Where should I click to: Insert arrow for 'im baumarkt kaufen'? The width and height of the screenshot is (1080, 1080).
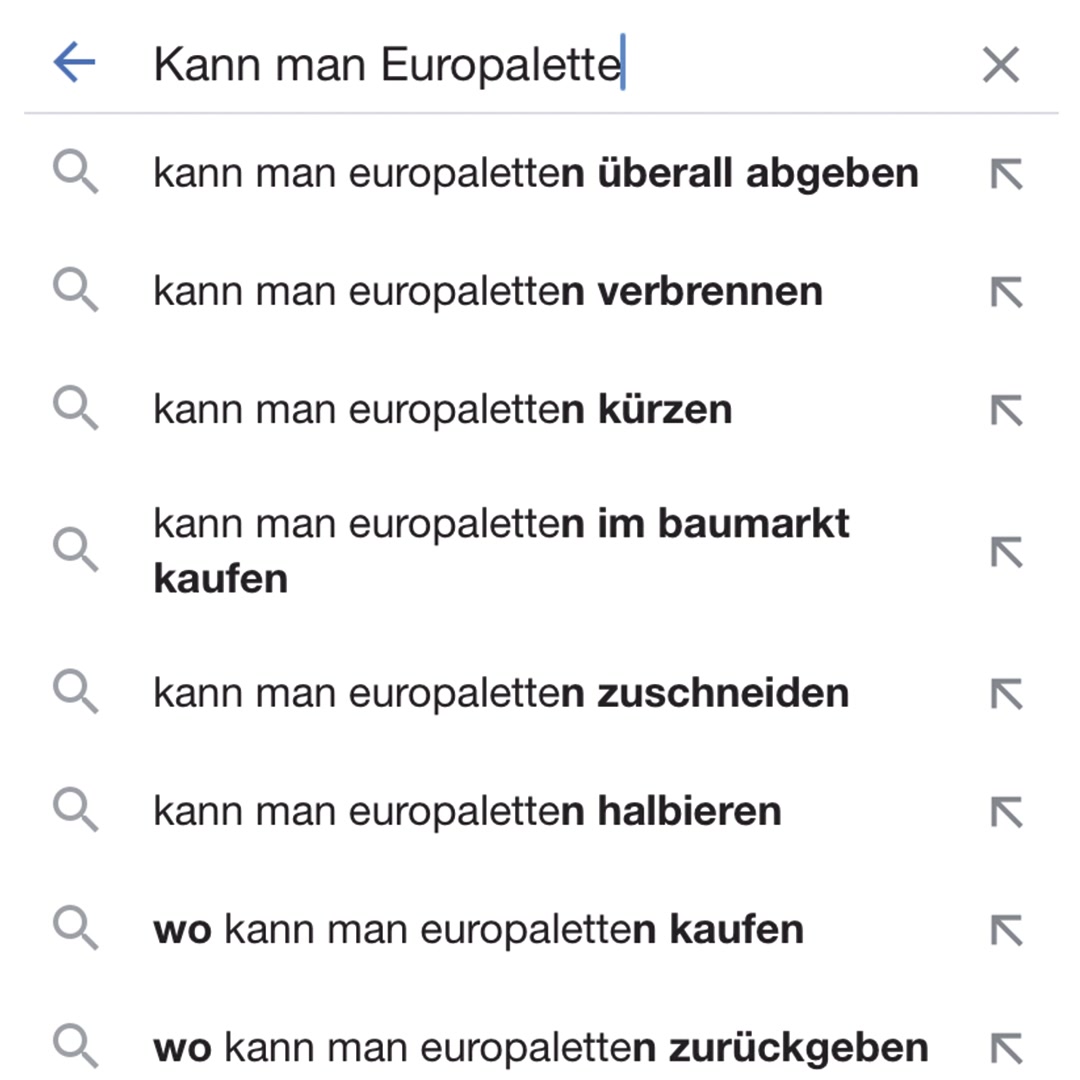pos(1006,552)
